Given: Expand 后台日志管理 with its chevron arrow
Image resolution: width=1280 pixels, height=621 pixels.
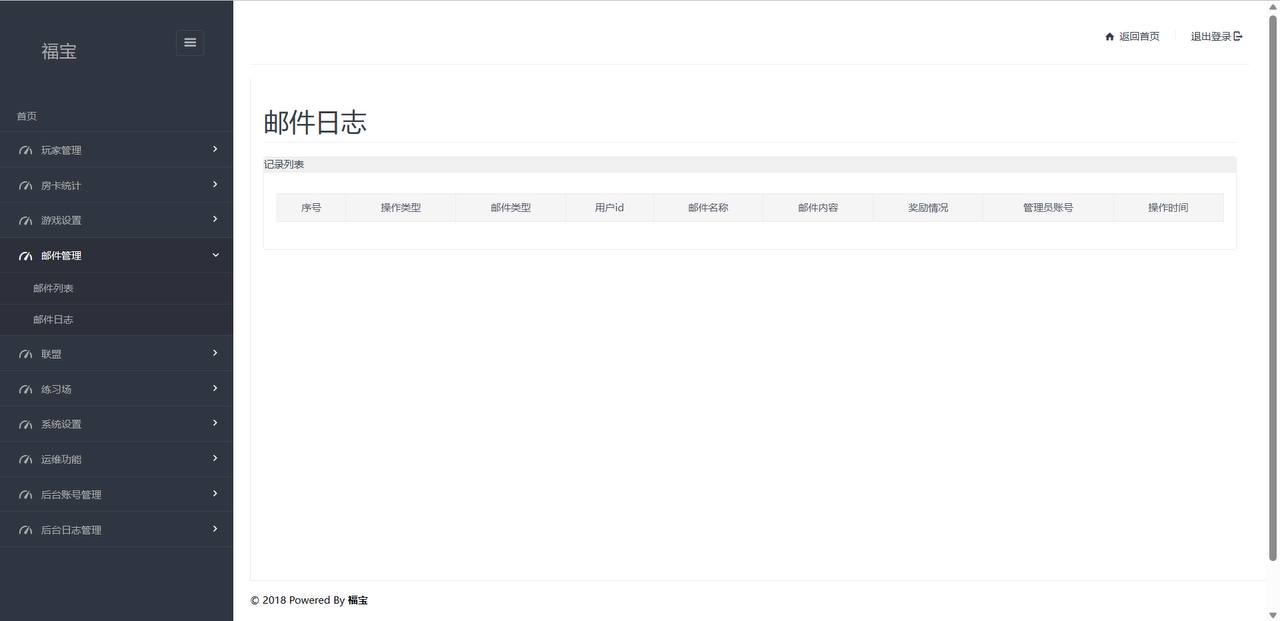Looking at the screenshot, I should click(x=215, y=528).
